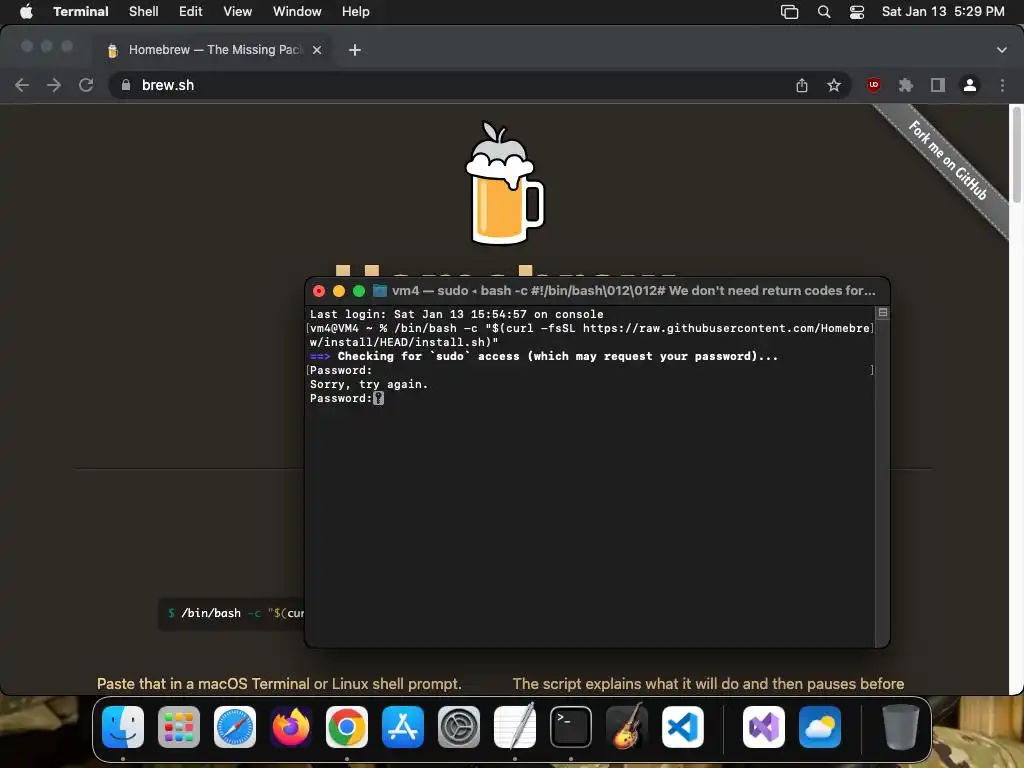Open Chrome's three-dot menu
Screen dimensions: 1024x768
point(1002,85)
